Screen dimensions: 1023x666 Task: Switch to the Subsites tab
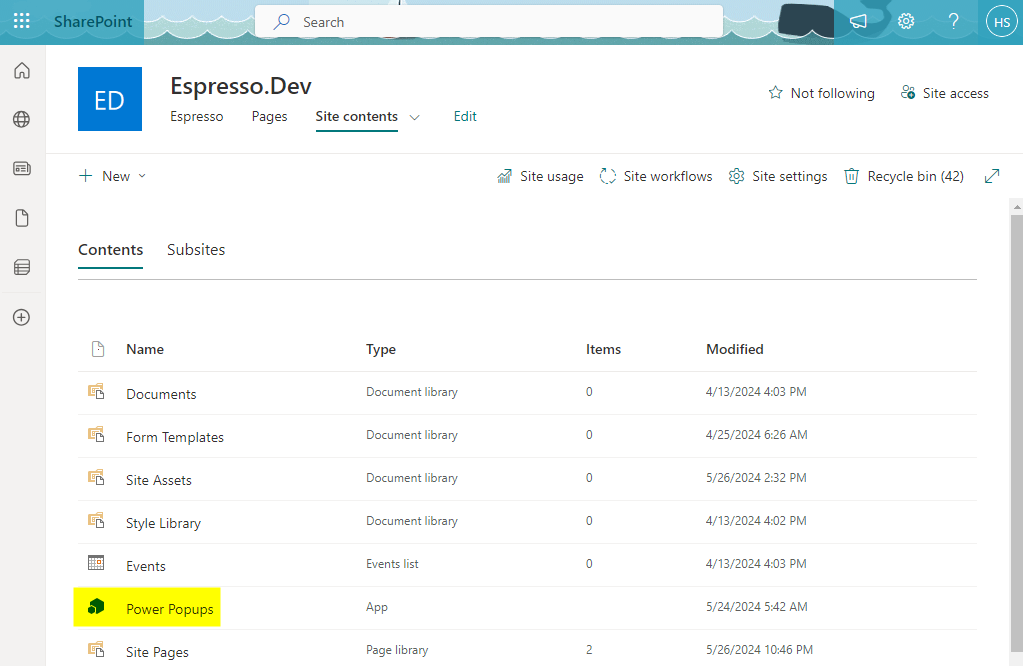click(196, 250)
